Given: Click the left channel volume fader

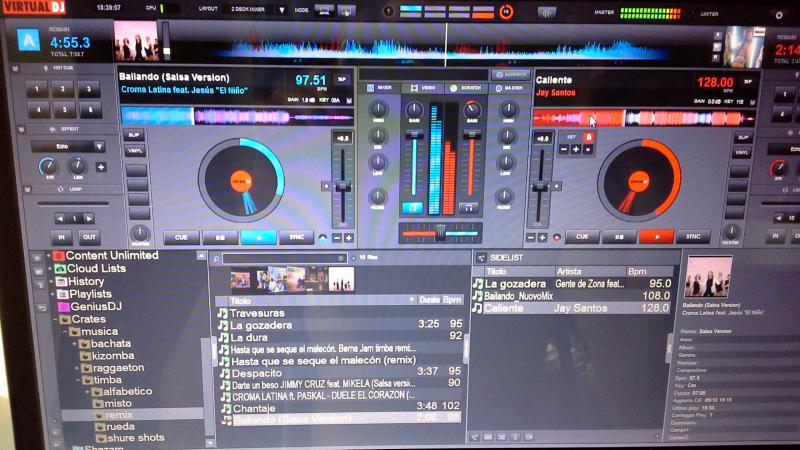Looking at the screenshot, I should coord(414,135).
